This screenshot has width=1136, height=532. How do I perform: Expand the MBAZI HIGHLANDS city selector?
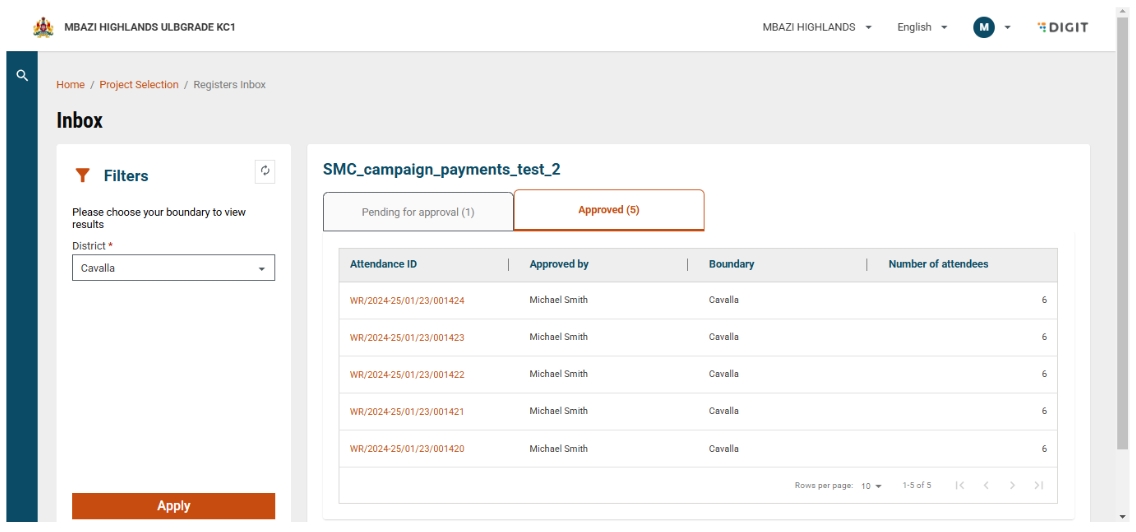click(819, 26)
